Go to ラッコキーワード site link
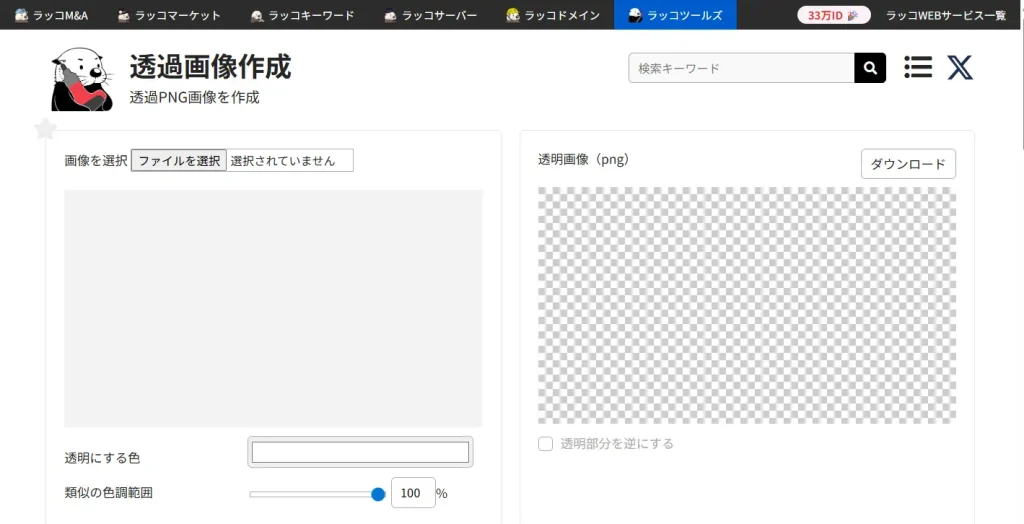1024x524 pixels. click(x=302, y=15)
